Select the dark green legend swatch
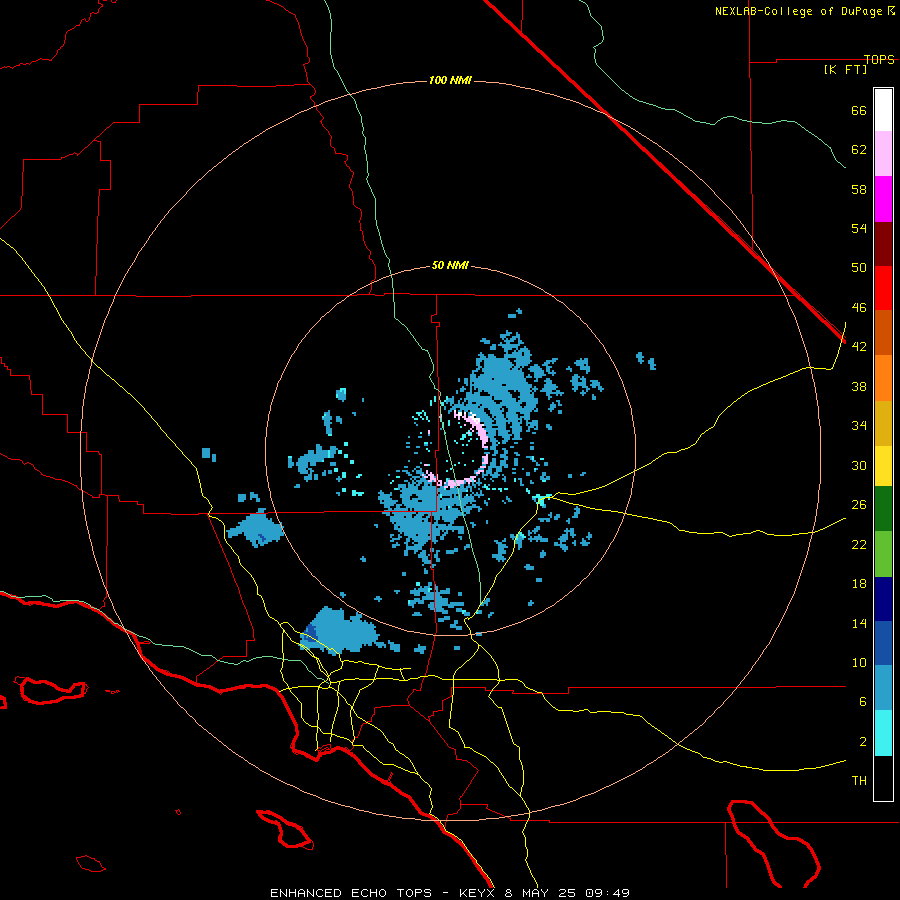This screenshot has width=900, height=900. point(883,509)
